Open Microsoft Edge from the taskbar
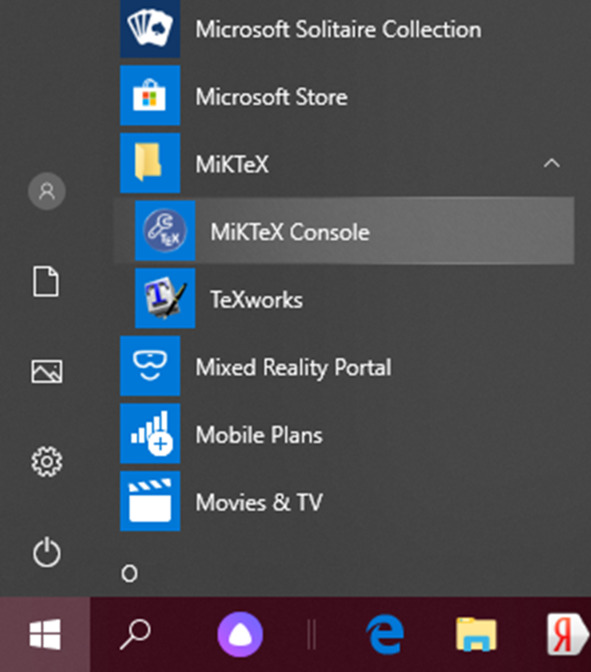Image resolution: width=591 pixels, height=672 pixels. (x=385, y=635)
